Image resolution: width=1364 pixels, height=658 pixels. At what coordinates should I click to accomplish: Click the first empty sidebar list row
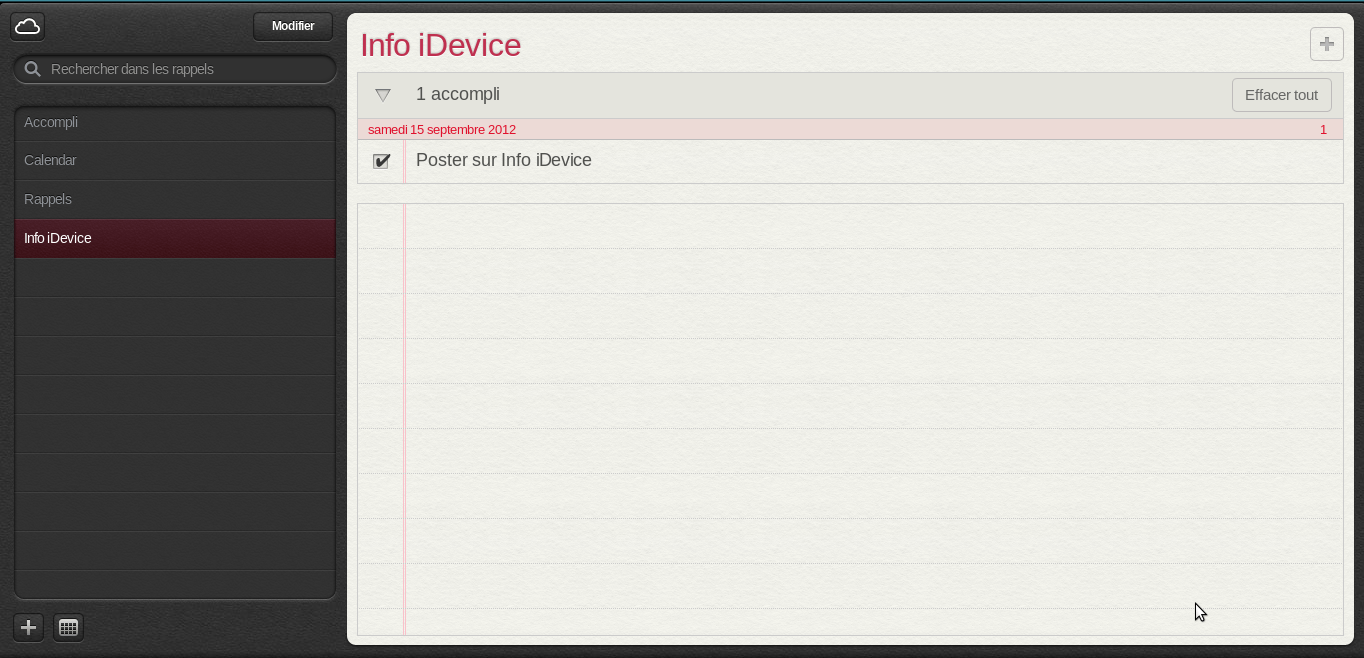click(175, 277)
